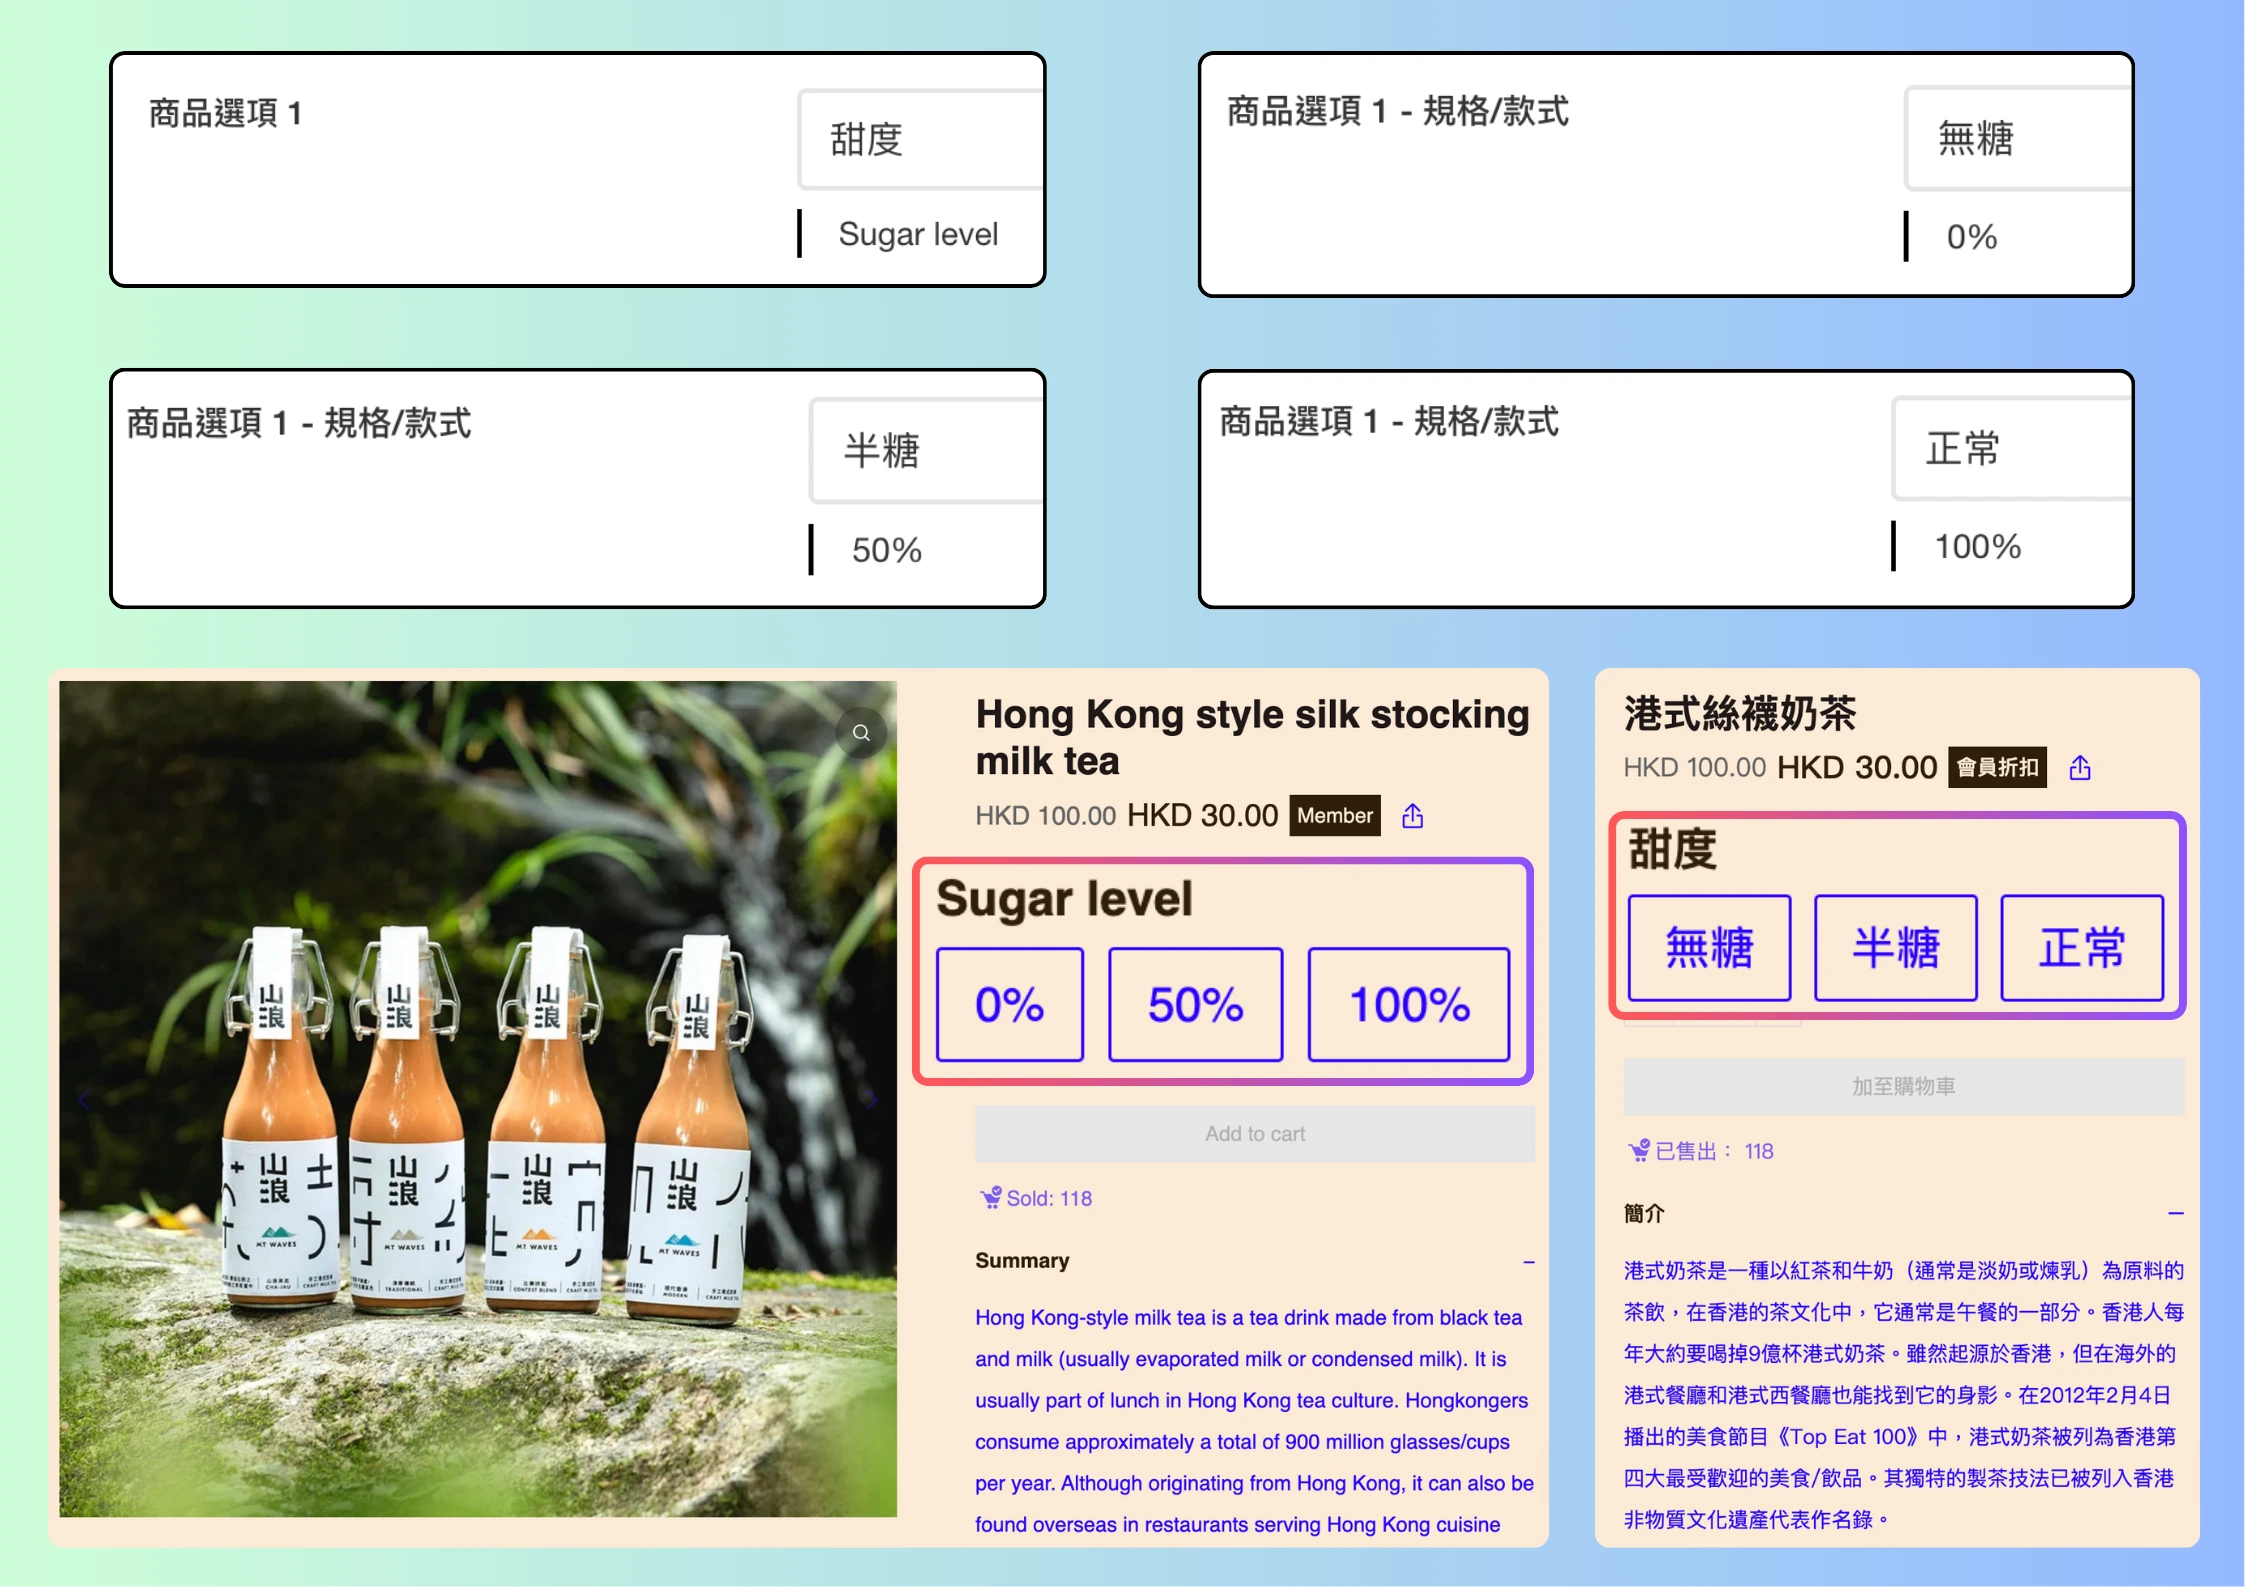Collapse the 簡介 section
2245x1587 pixels.
click(x=2175, y=1214)
